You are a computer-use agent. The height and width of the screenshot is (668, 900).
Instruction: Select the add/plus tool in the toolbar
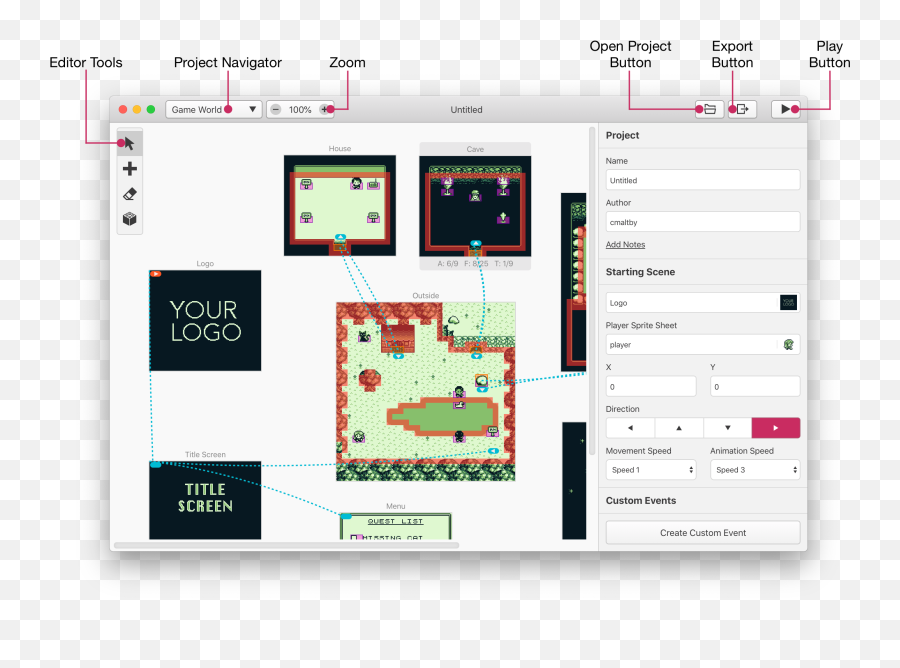pyautogui.click(x=129, y=168)
